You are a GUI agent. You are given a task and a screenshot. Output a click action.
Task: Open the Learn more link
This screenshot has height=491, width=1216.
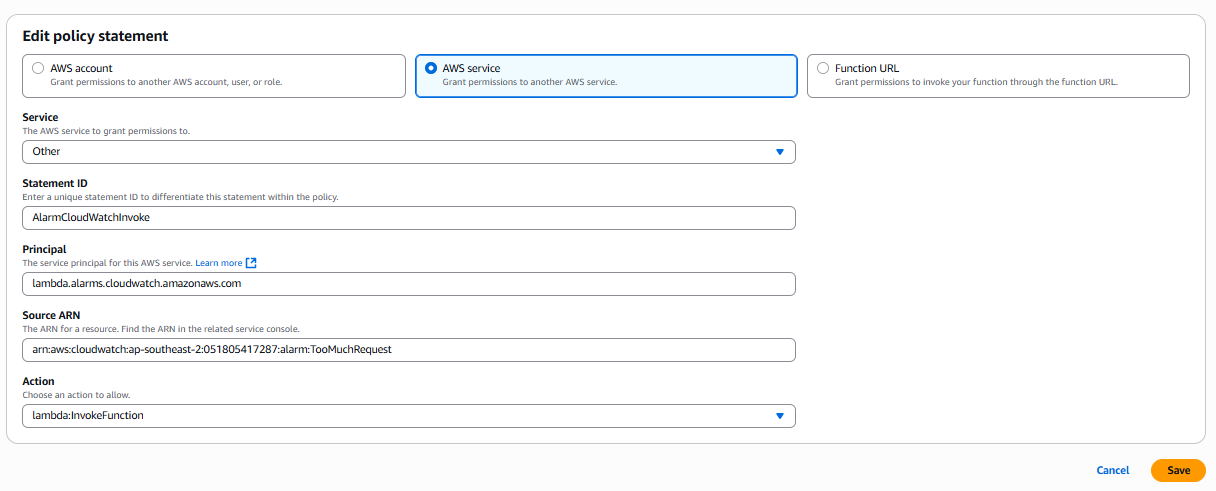(x=219, y=263)
